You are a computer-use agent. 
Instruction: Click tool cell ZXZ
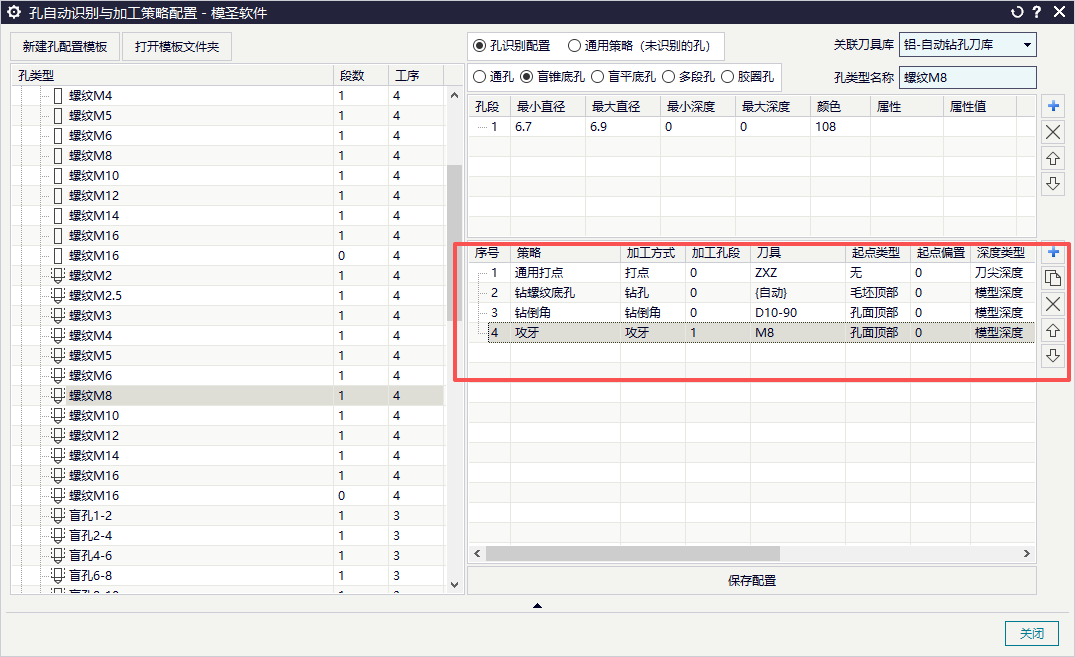[x=797, y=273]
